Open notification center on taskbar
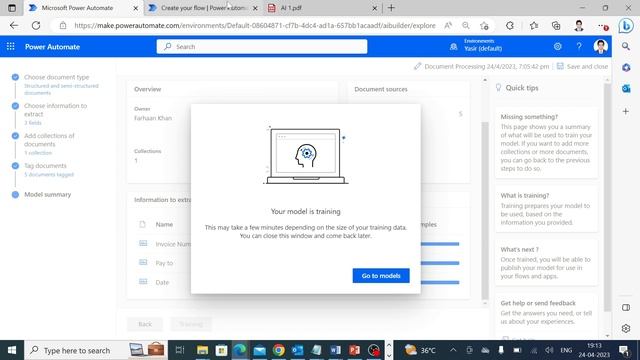Viewport: 640px width, 360px height. [x=623, y=350]
